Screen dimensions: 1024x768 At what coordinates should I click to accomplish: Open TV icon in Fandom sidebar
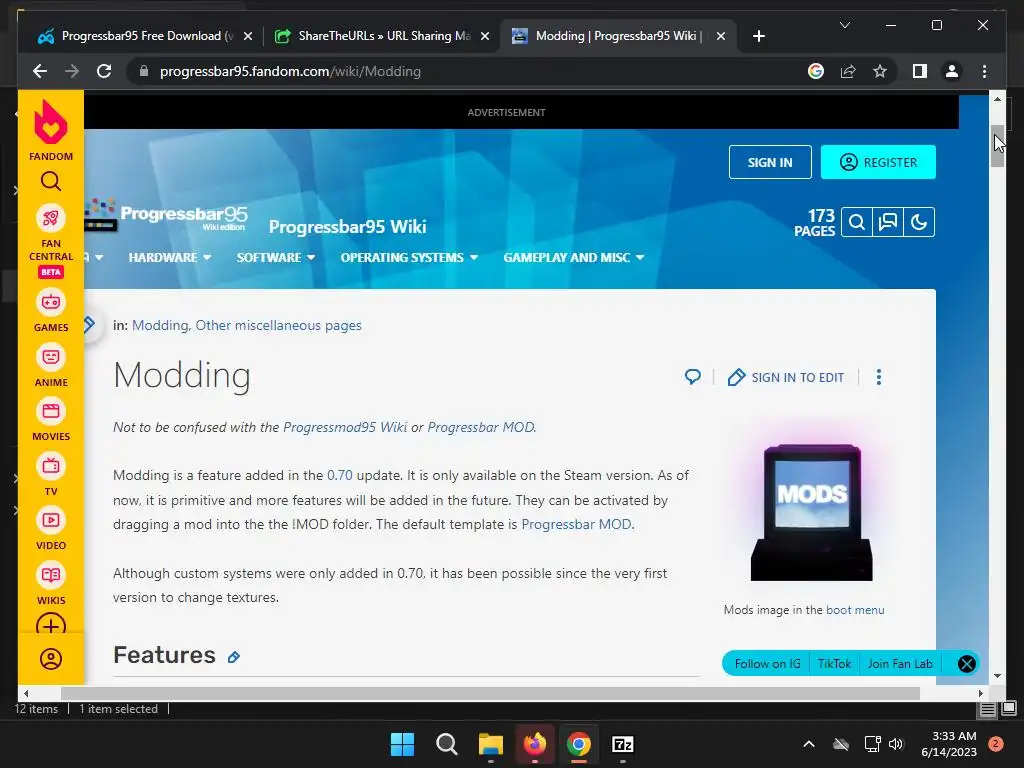51,466
